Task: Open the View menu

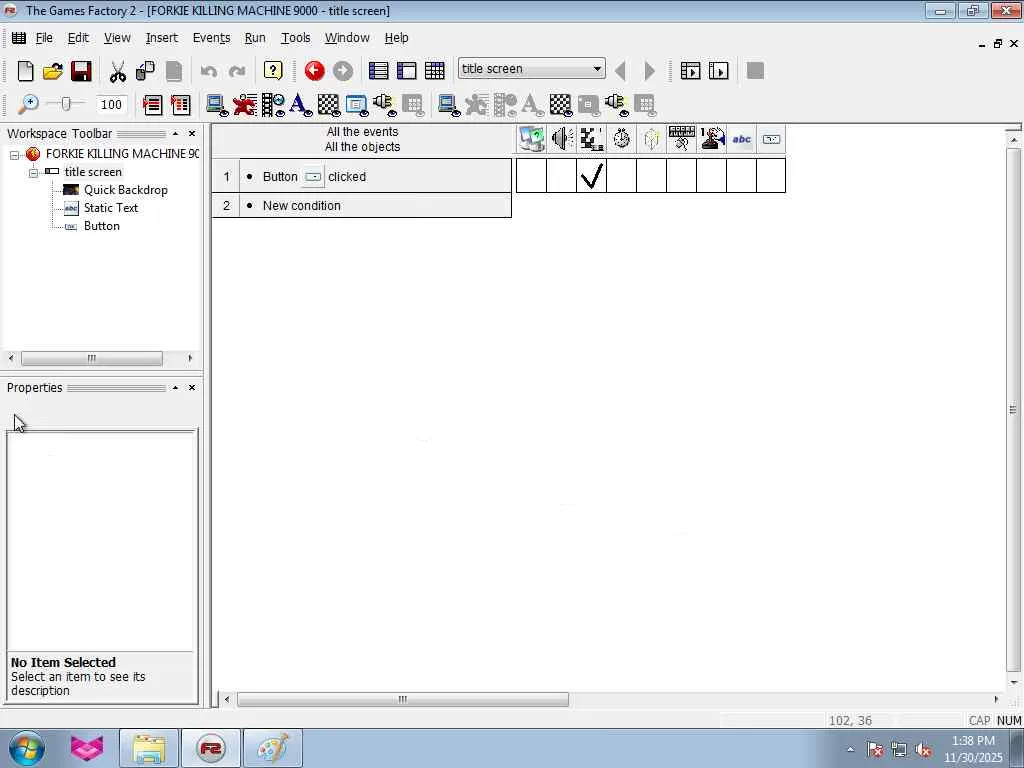Action: 117,38
